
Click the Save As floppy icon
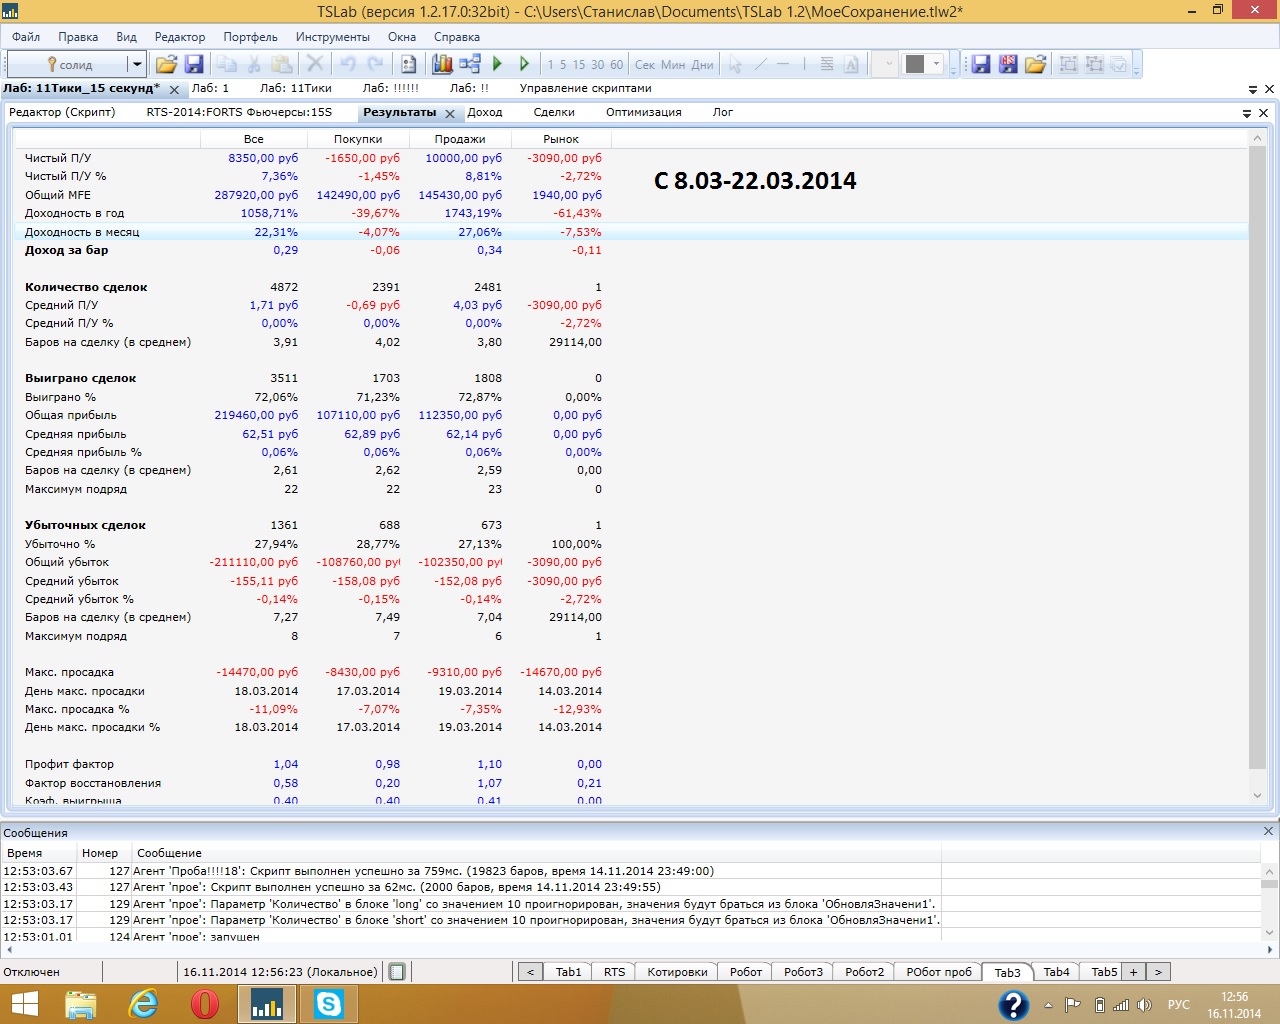[1008, 65]
